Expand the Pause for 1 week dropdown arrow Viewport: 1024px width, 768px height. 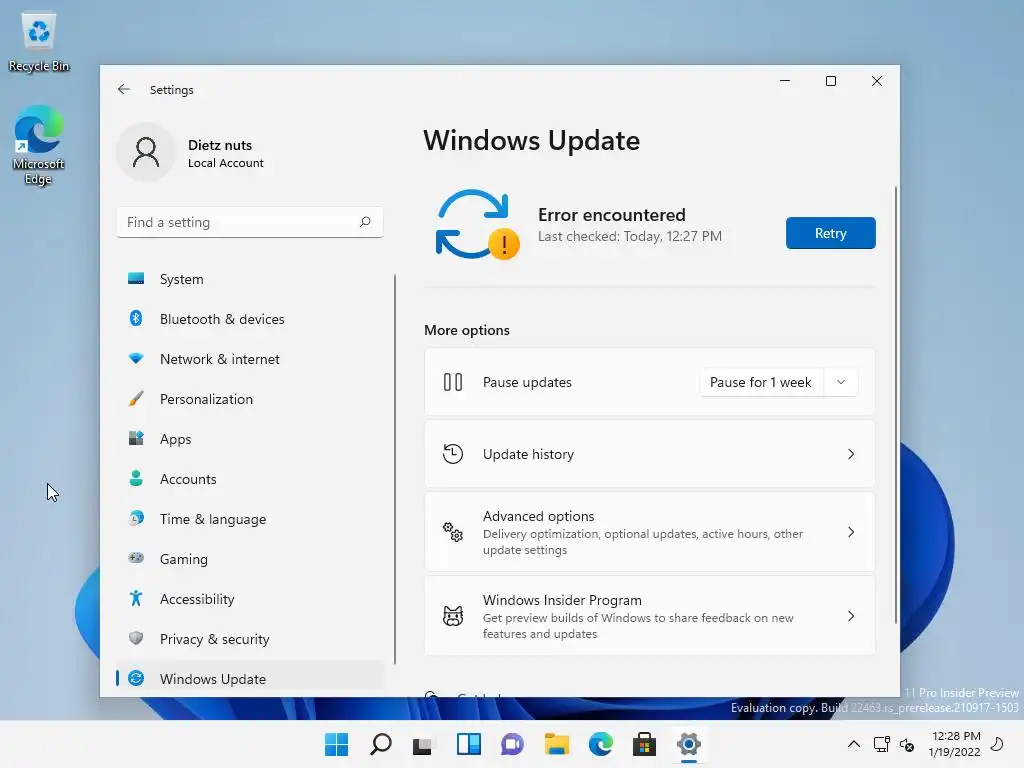click(x=840, y=382)
